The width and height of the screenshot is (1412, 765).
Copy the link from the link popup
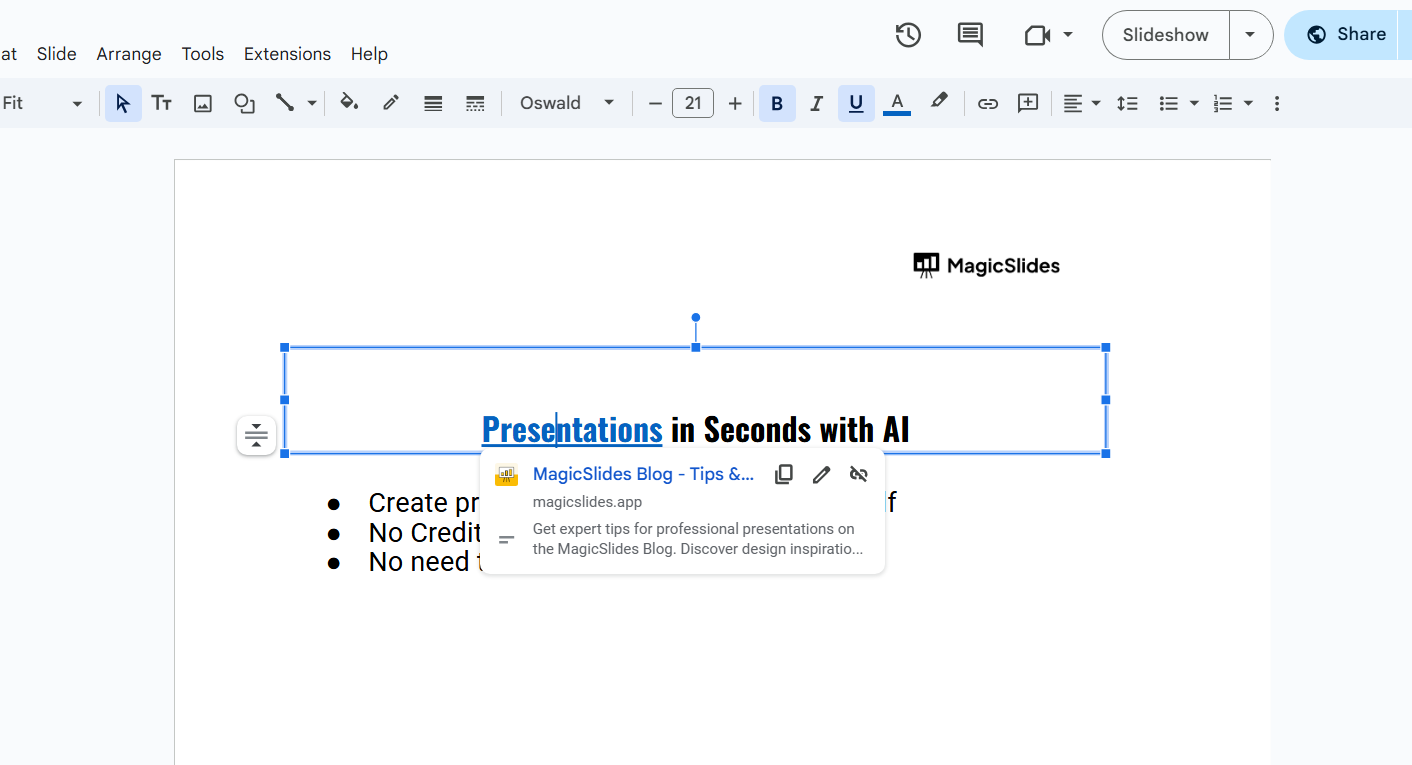click(784, 474)
